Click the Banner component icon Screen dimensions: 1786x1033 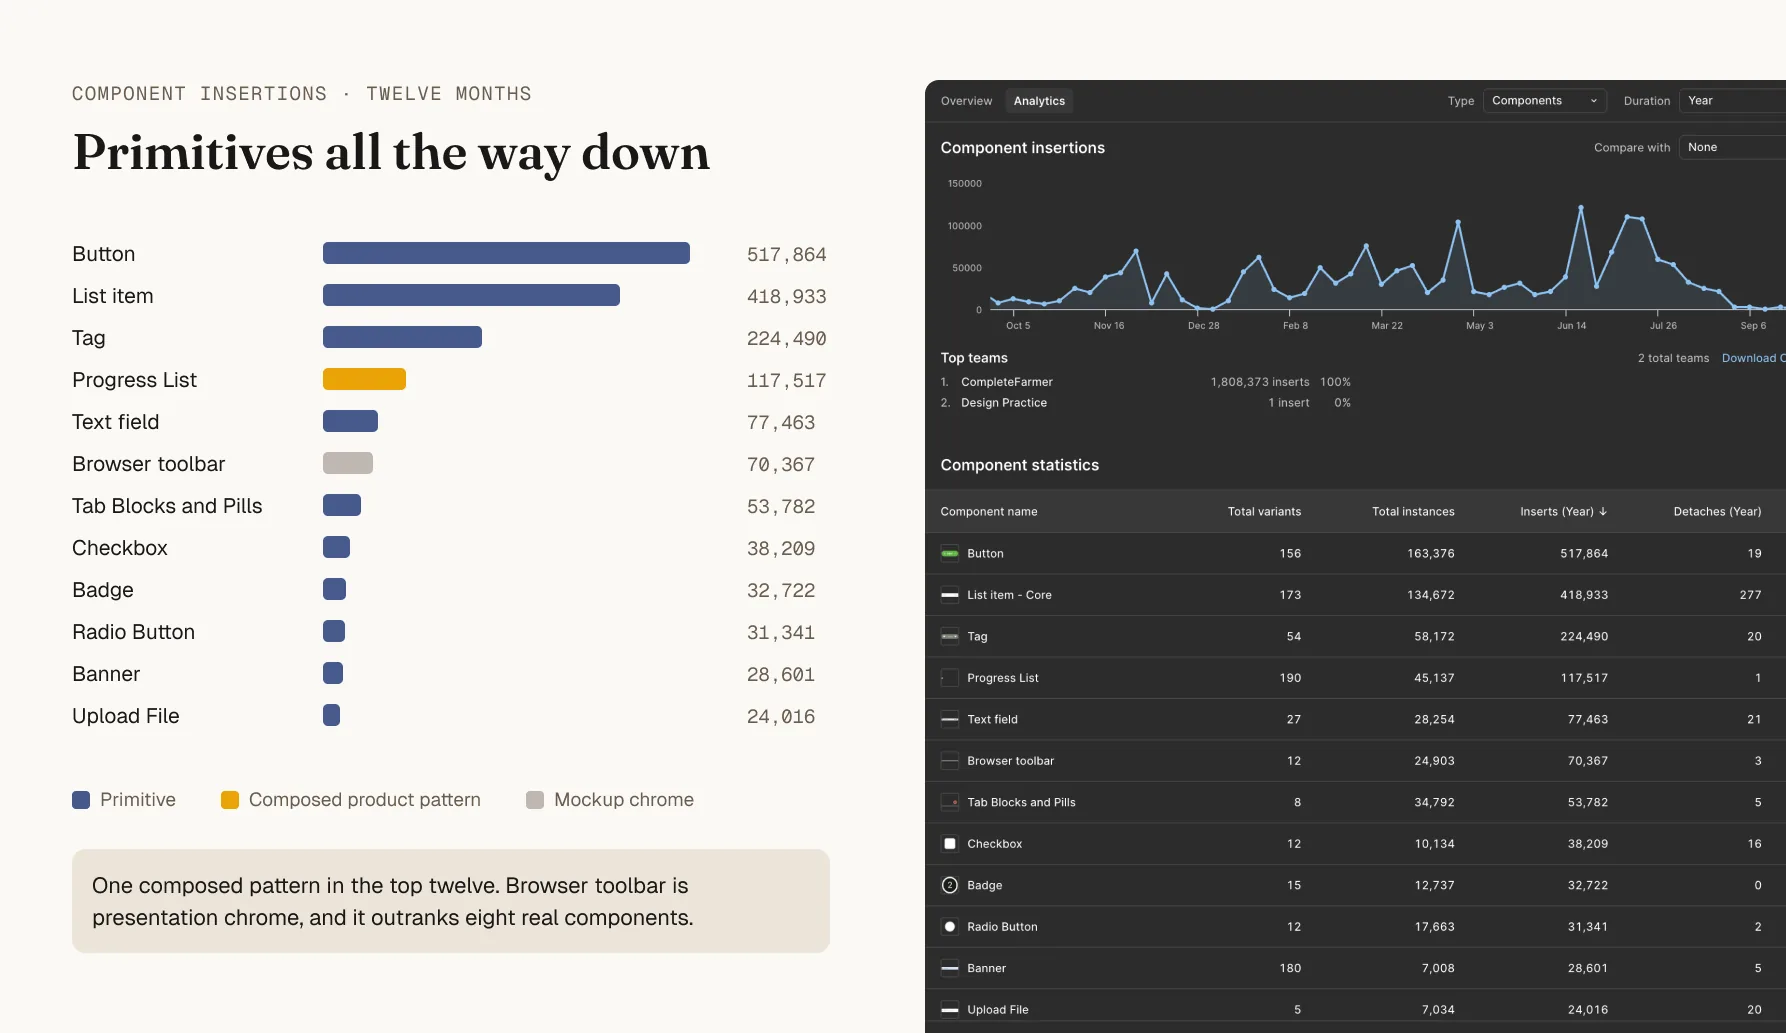click(950, 968)
